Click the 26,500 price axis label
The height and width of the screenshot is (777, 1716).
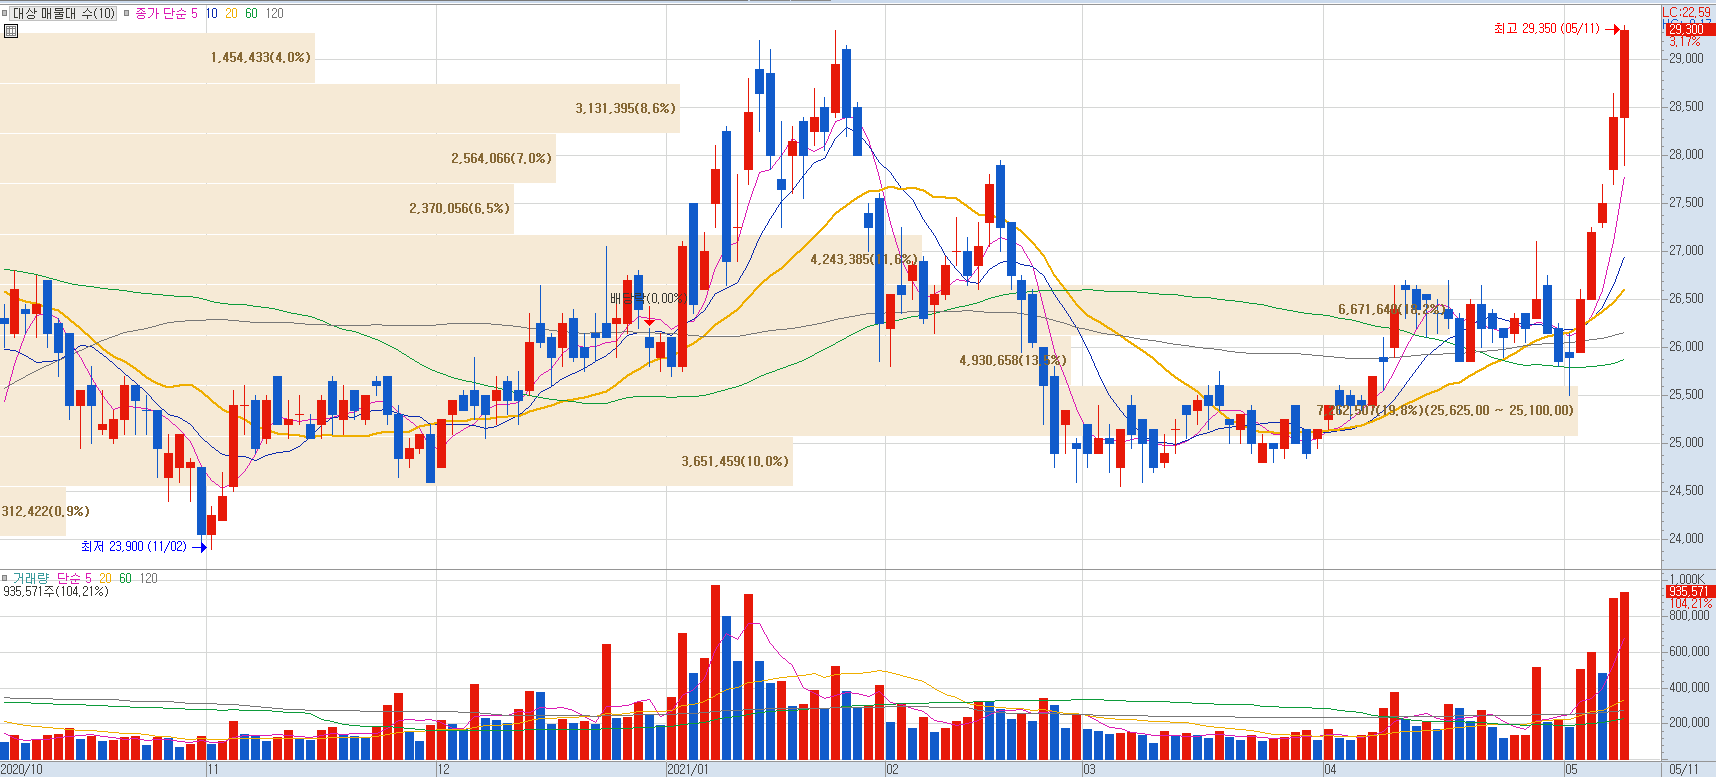click(1686, 298)
